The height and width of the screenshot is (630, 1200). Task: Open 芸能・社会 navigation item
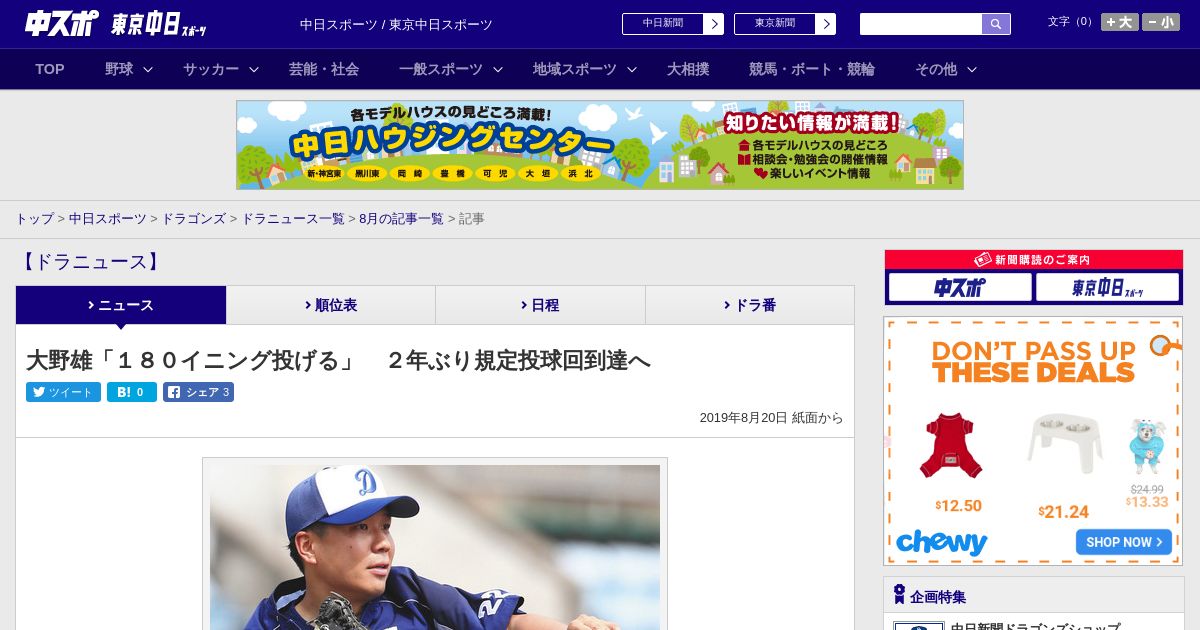pos(324,69)
